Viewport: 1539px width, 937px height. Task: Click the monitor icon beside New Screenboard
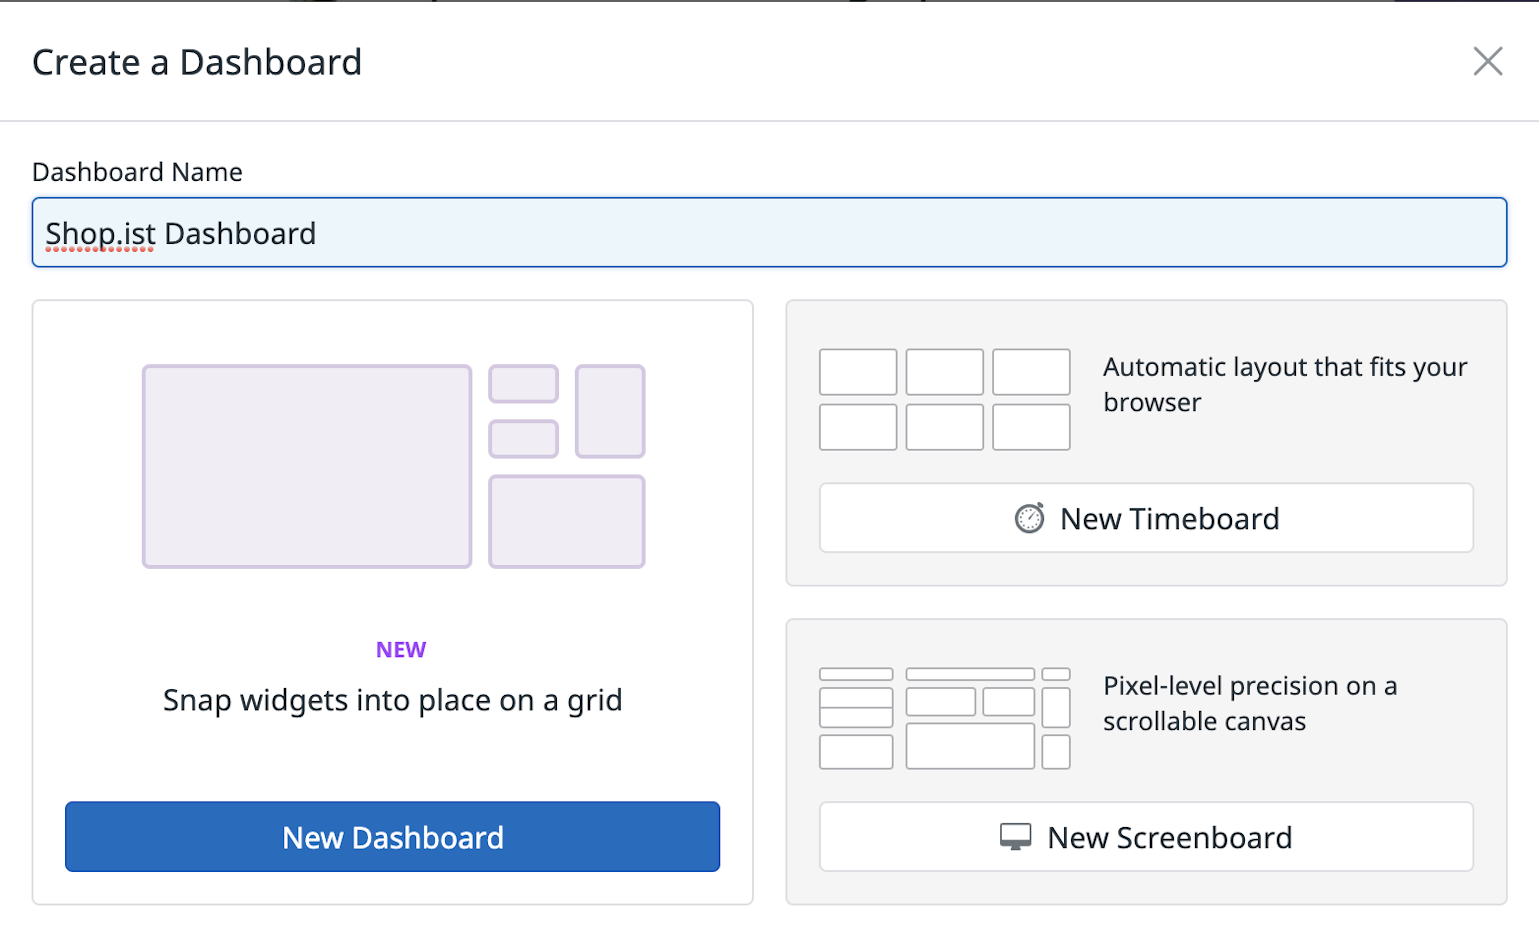(1015, 837)
